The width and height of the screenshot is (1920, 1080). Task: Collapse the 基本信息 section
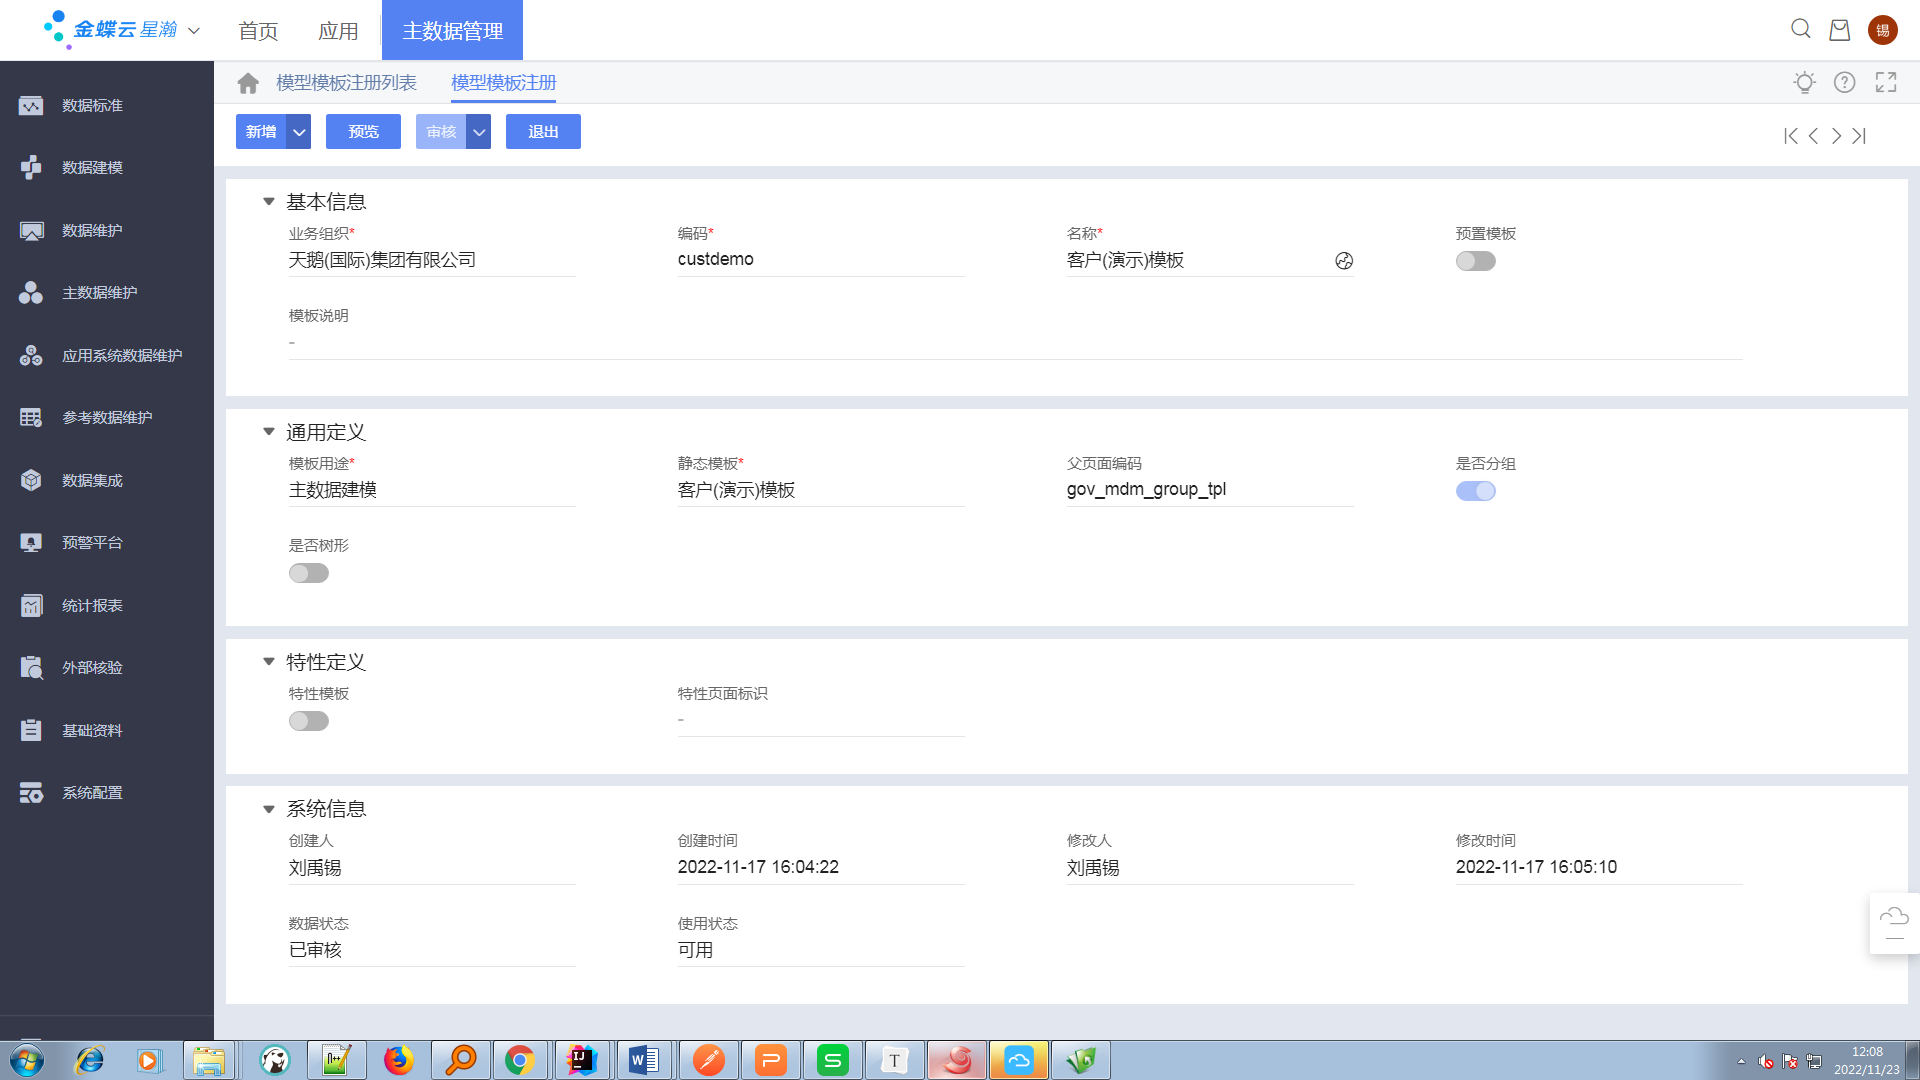[x=269, y=202]
